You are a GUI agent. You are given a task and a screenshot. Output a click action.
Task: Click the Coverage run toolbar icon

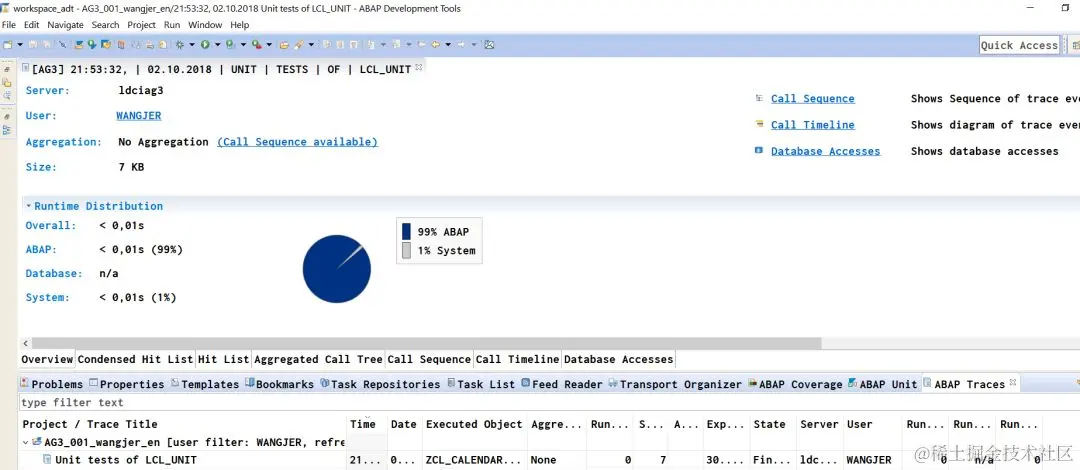pos(230,45)
